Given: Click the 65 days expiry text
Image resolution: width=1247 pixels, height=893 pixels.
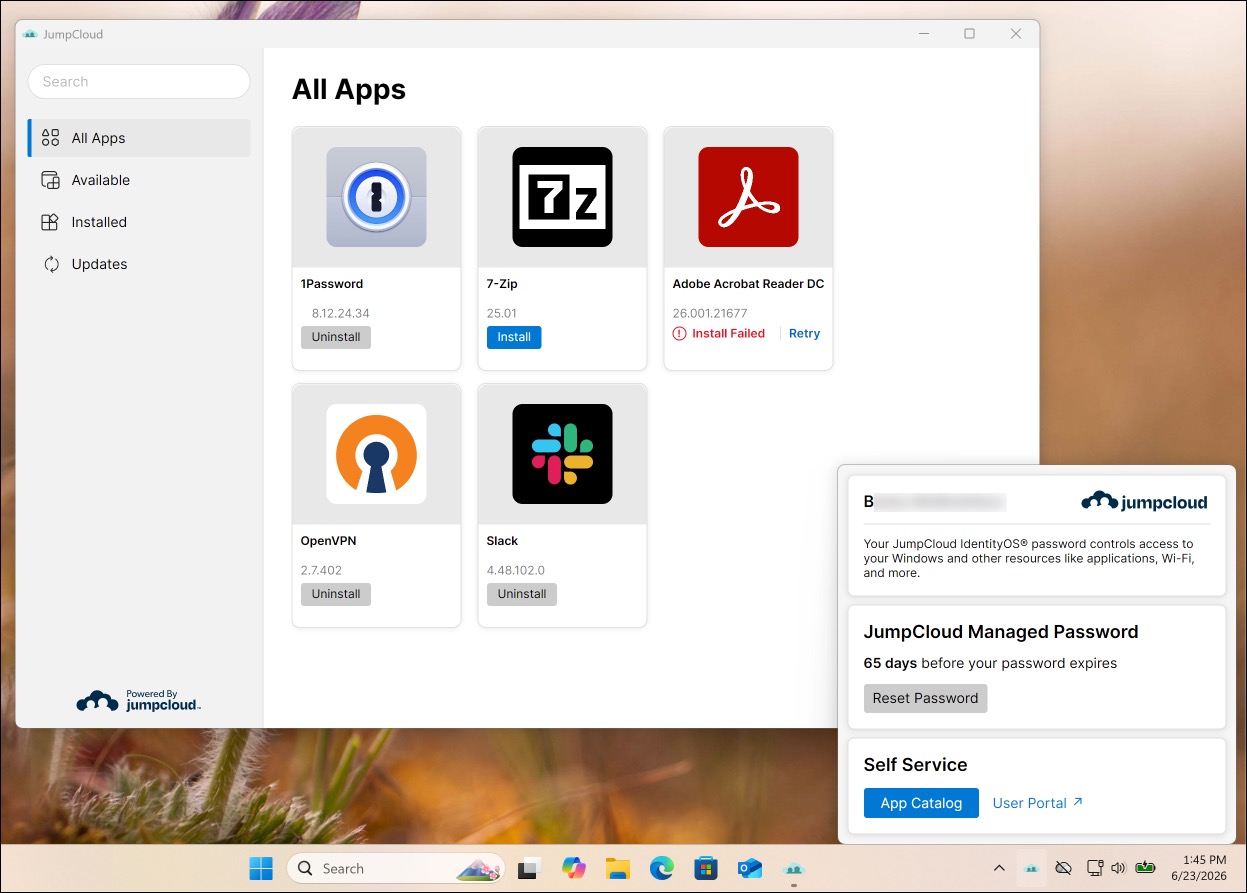Looking at the screenshot, I should point(990,663).
